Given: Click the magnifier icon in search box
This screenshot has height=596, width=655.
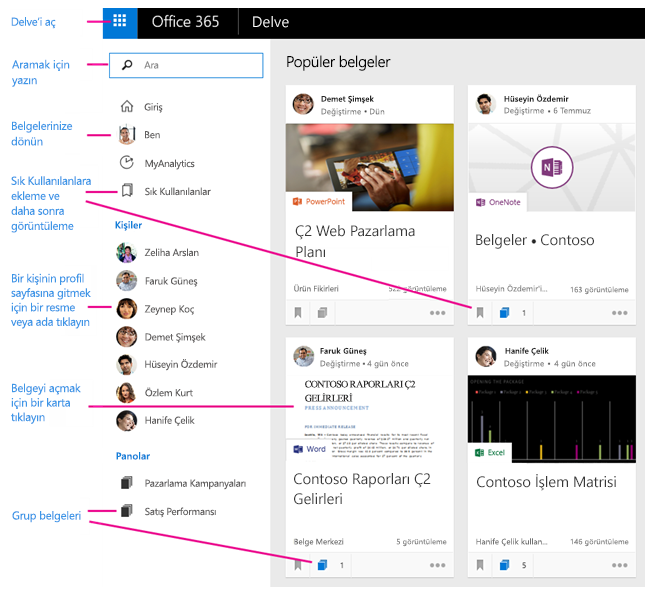Looking at the screenshot, I should (x=127, y=65).
